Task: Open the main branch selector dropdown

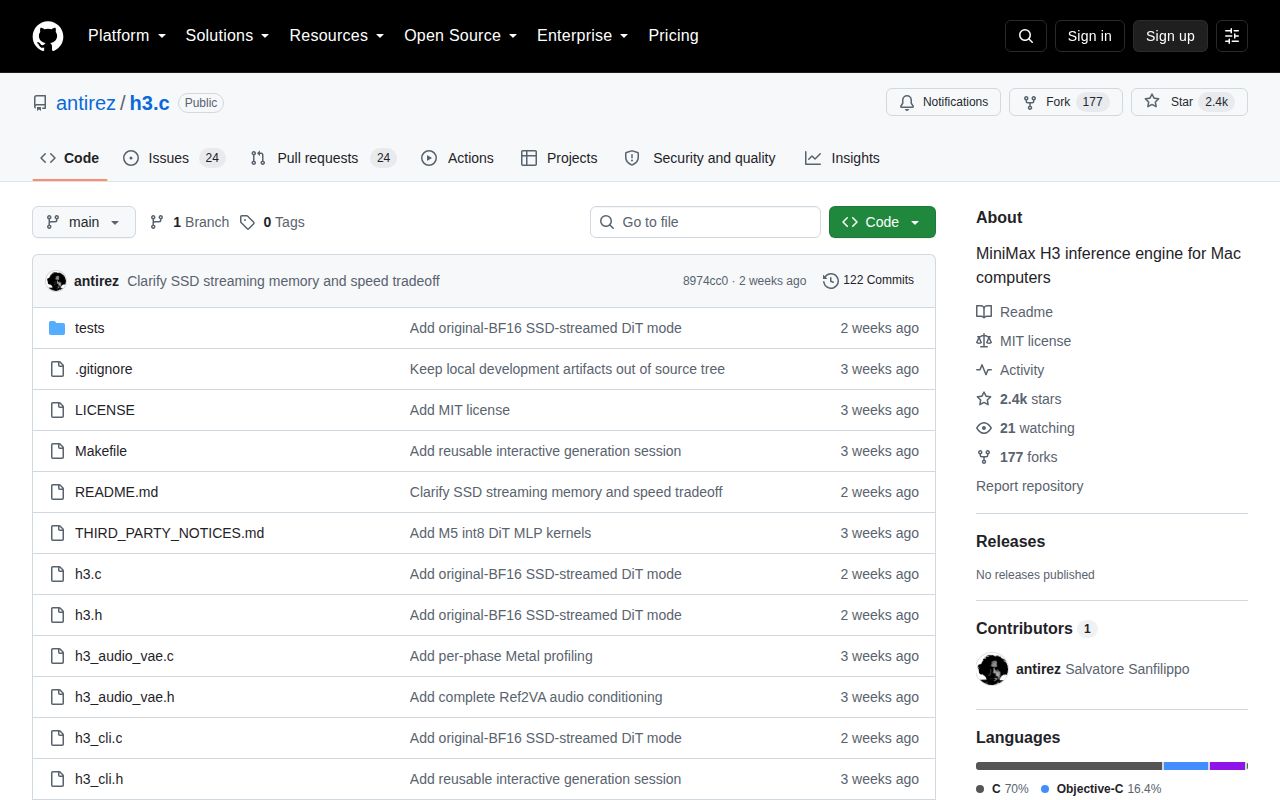Action: coord(84,222)
